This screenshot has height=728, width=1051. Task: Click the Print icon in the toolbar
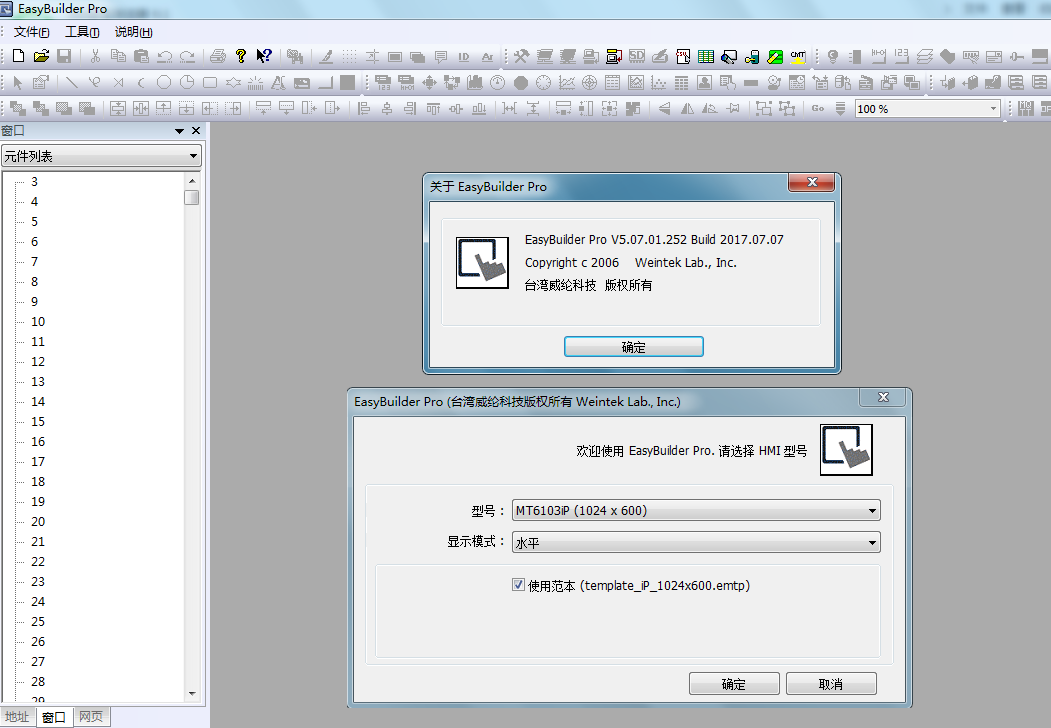(x=217, y=56)
